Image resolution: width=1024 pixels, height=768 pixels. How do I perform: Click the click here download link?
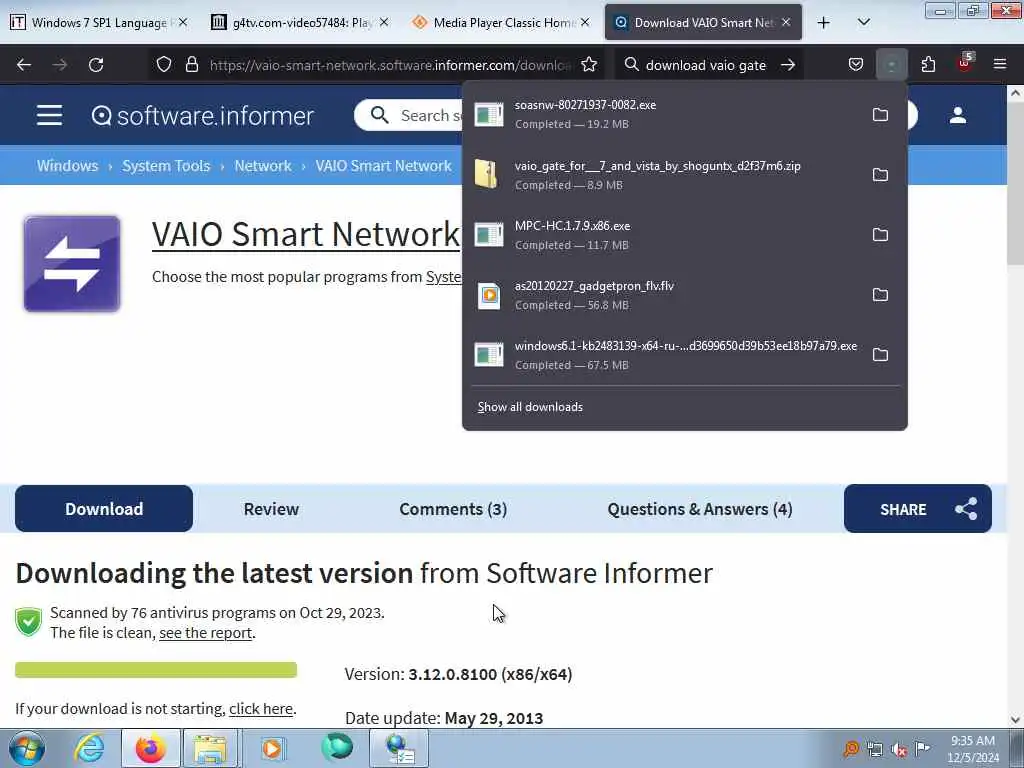coord(261,709)
